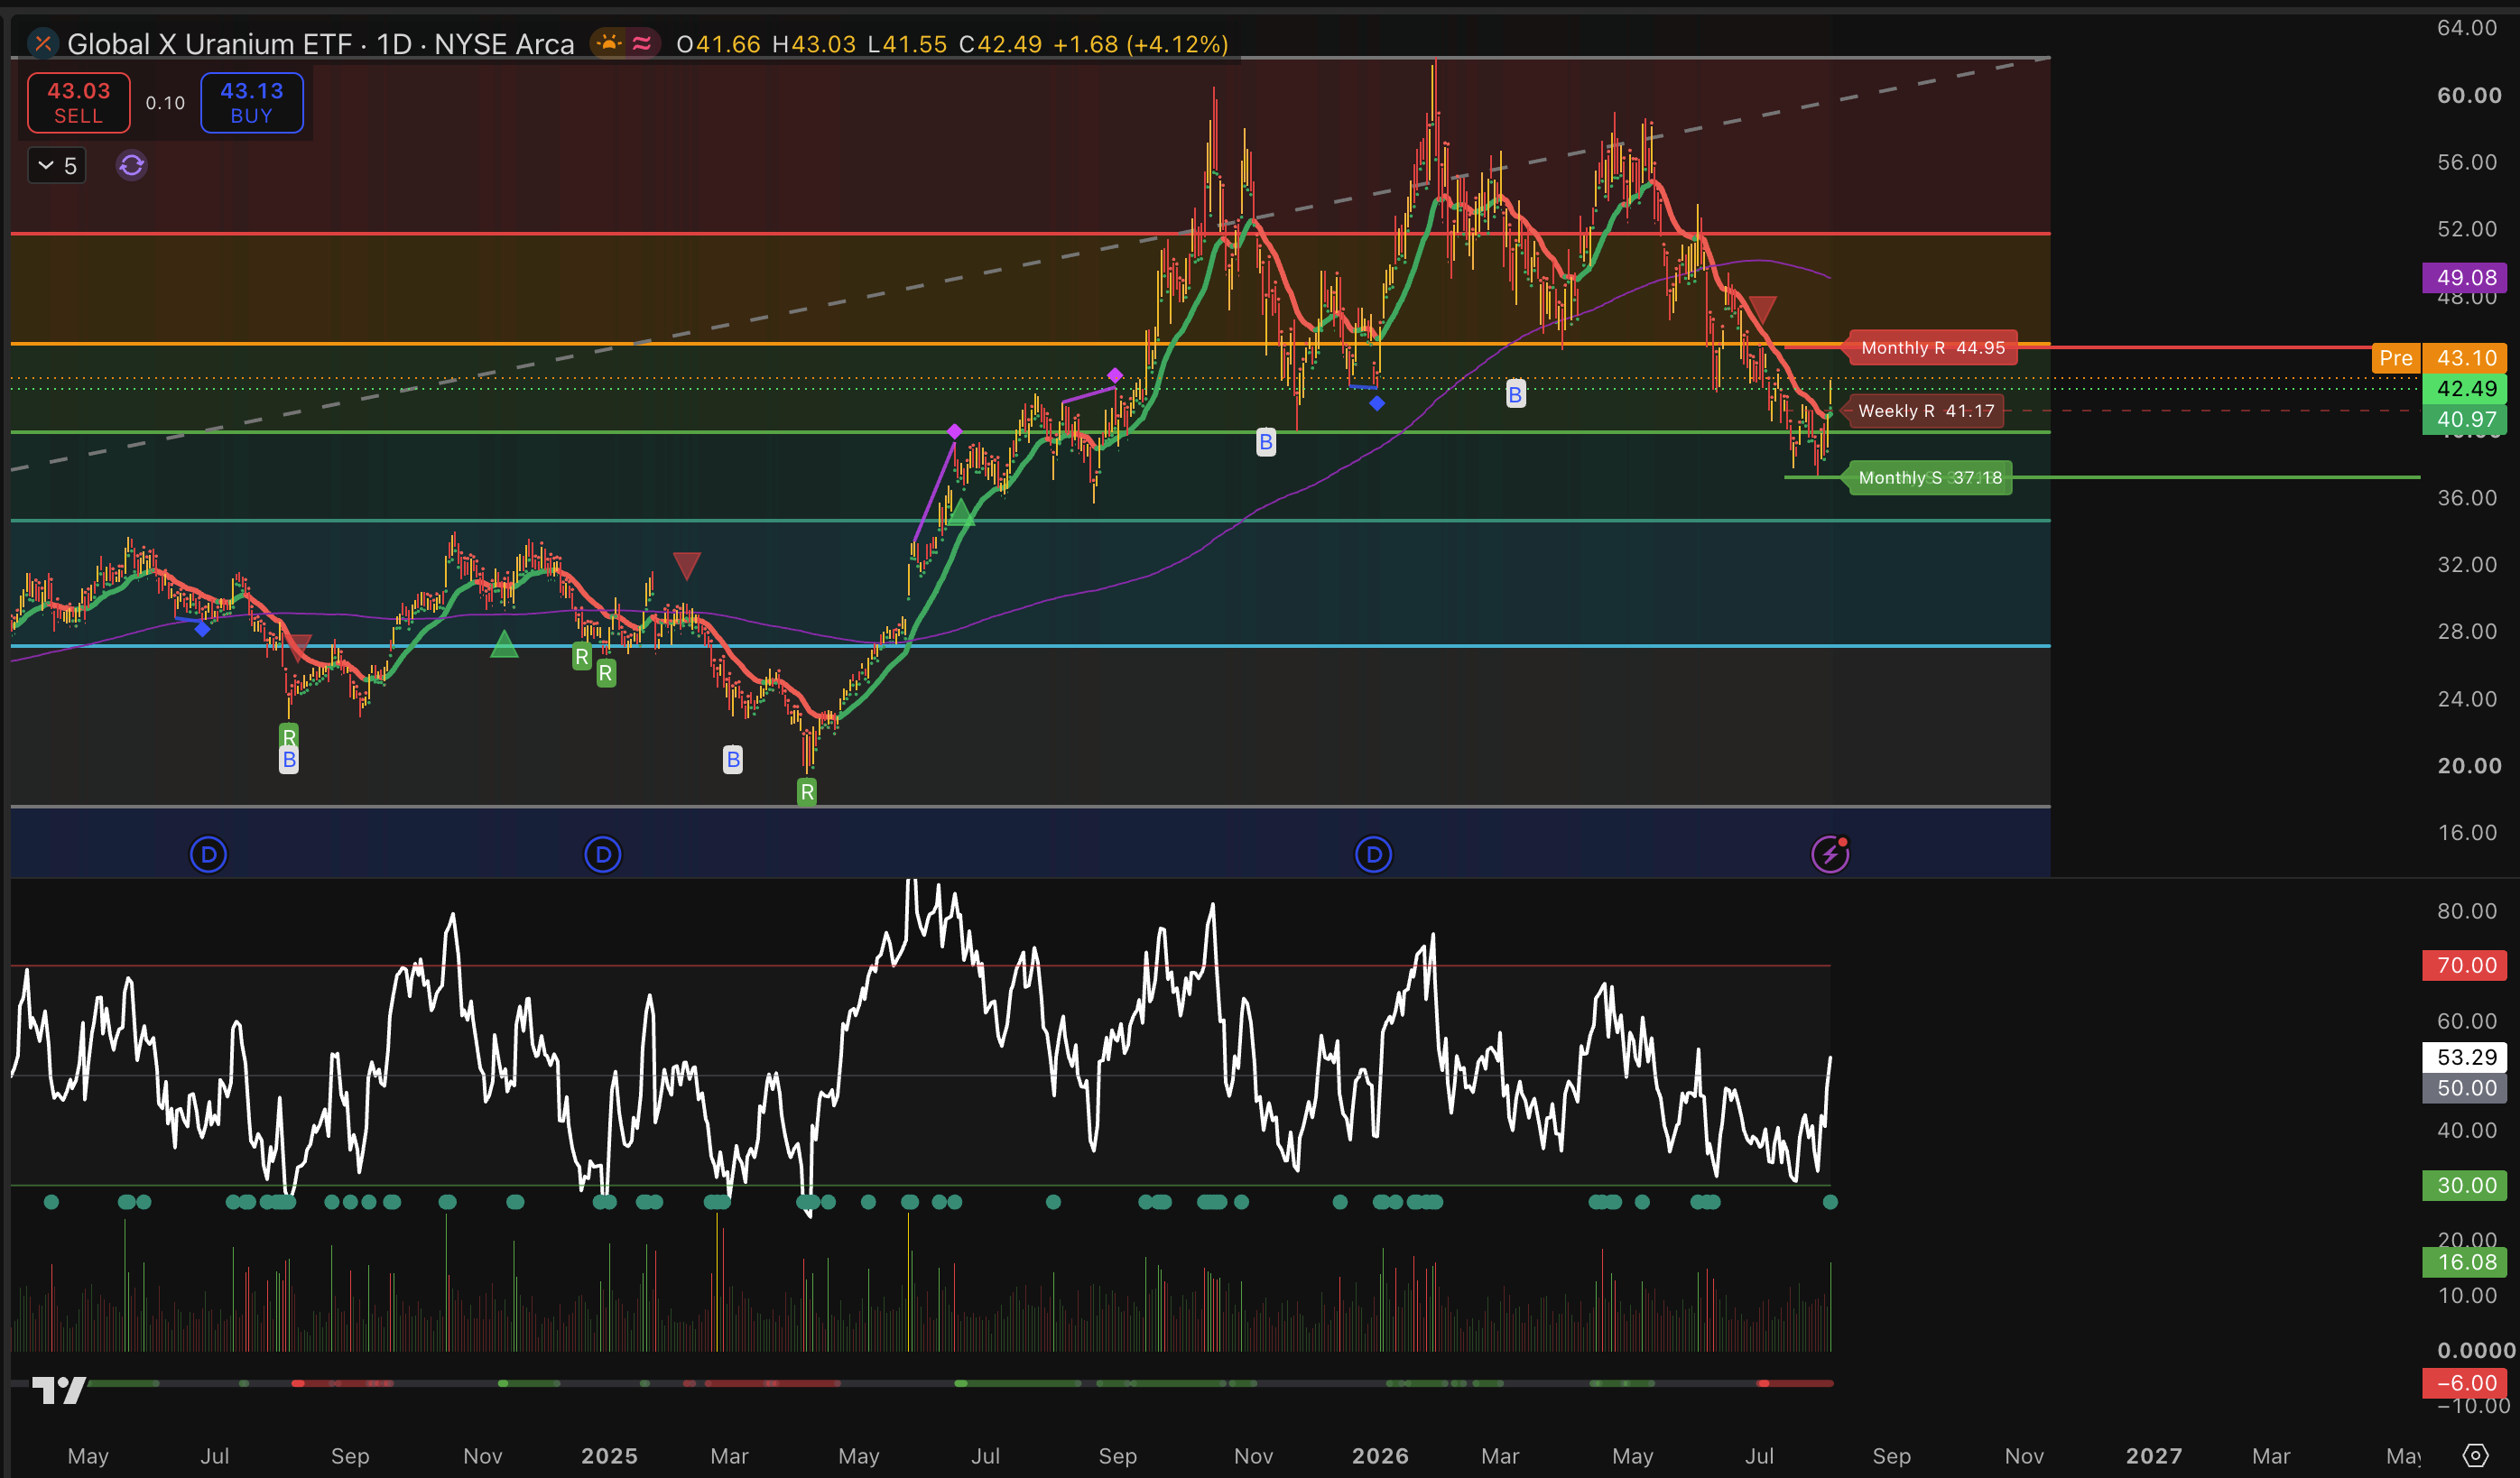Click the blue diamond marker near January 2026

1377,403
